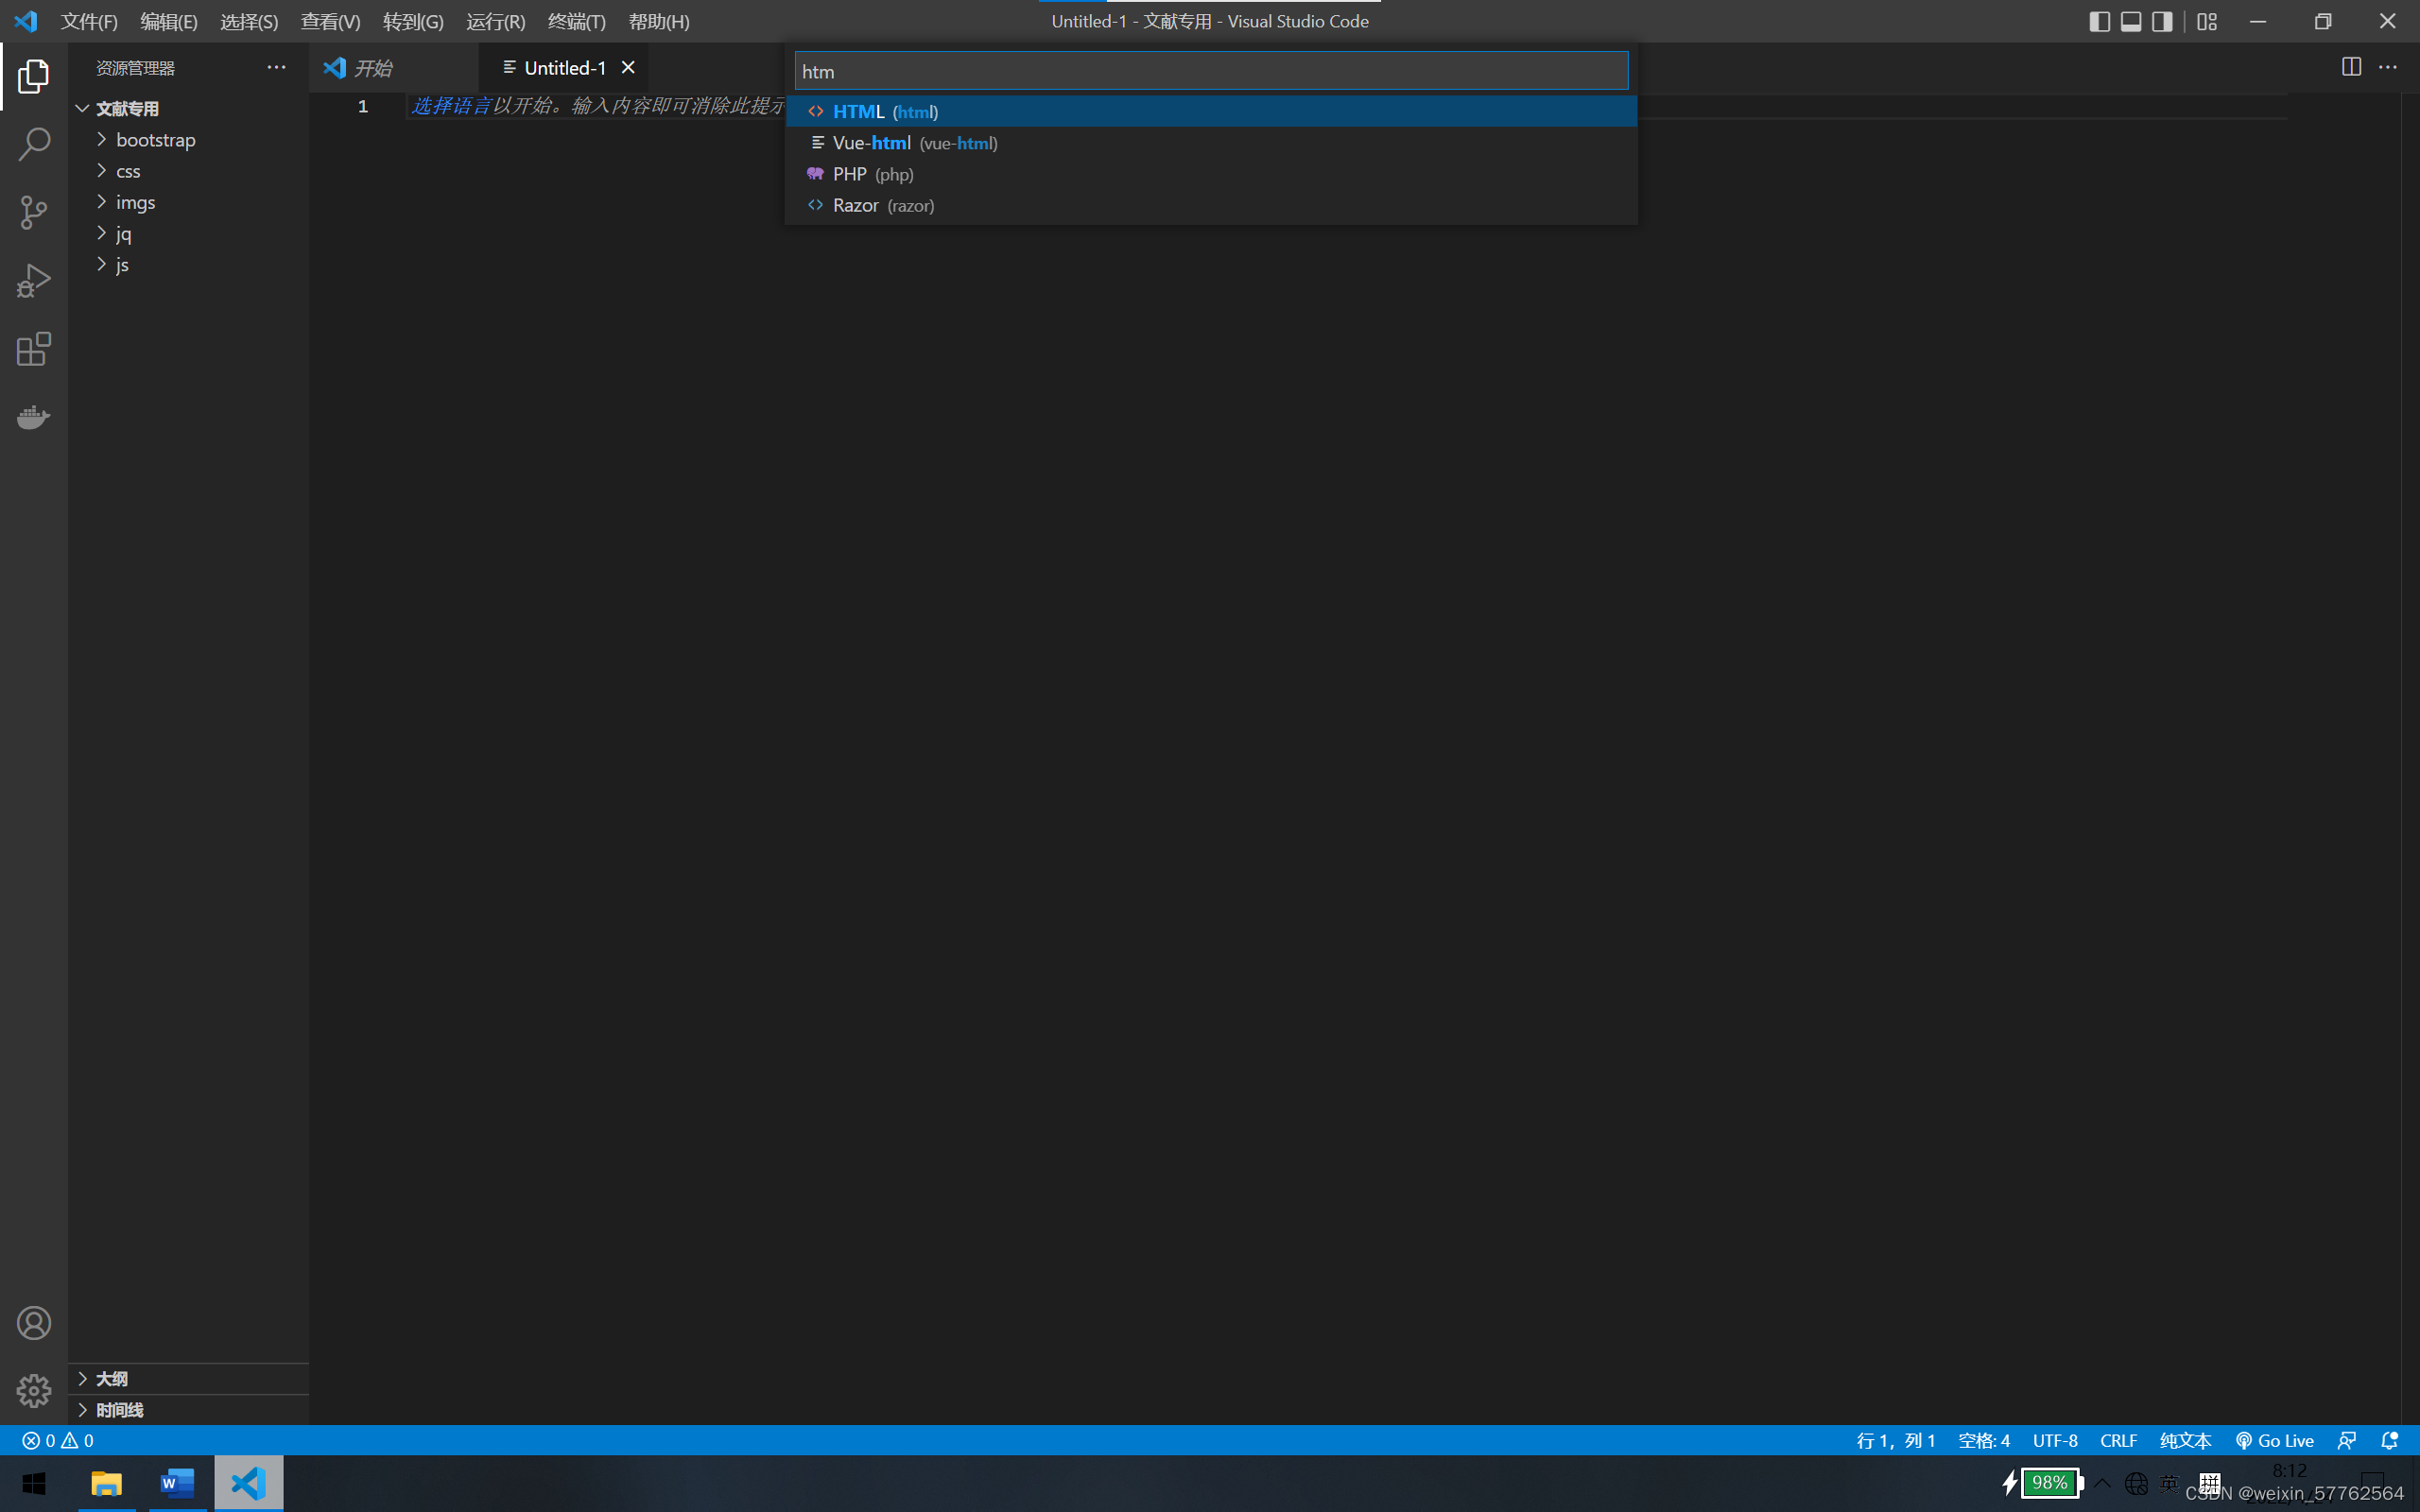
Task: Click the 选择语言 link in editor
Action: click(x=451, y=106)
